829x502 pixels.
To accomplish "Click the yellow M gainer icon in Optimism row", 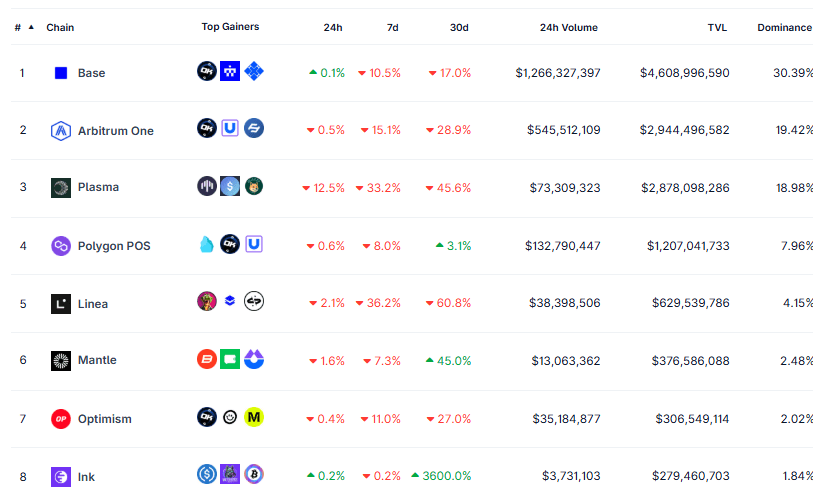I will (x=254, y=417).
